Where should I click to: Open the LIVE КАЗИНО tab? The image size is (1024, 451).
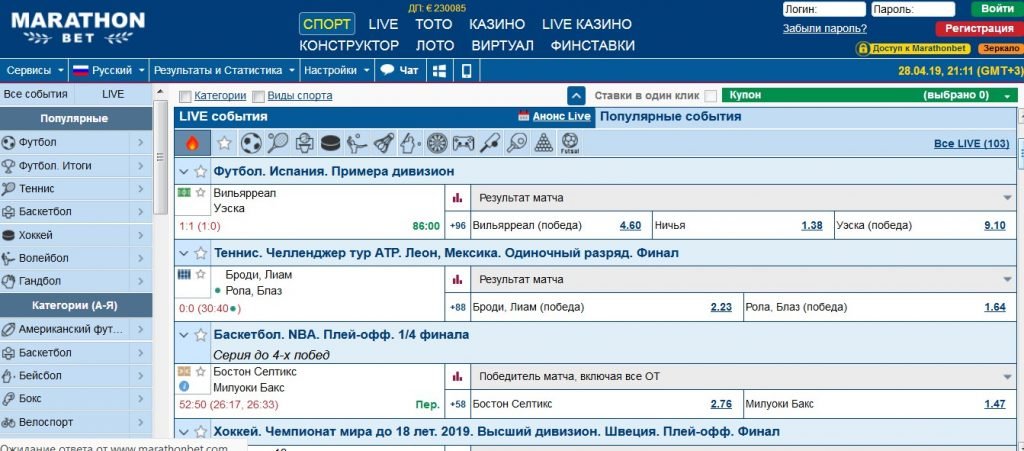587,24
